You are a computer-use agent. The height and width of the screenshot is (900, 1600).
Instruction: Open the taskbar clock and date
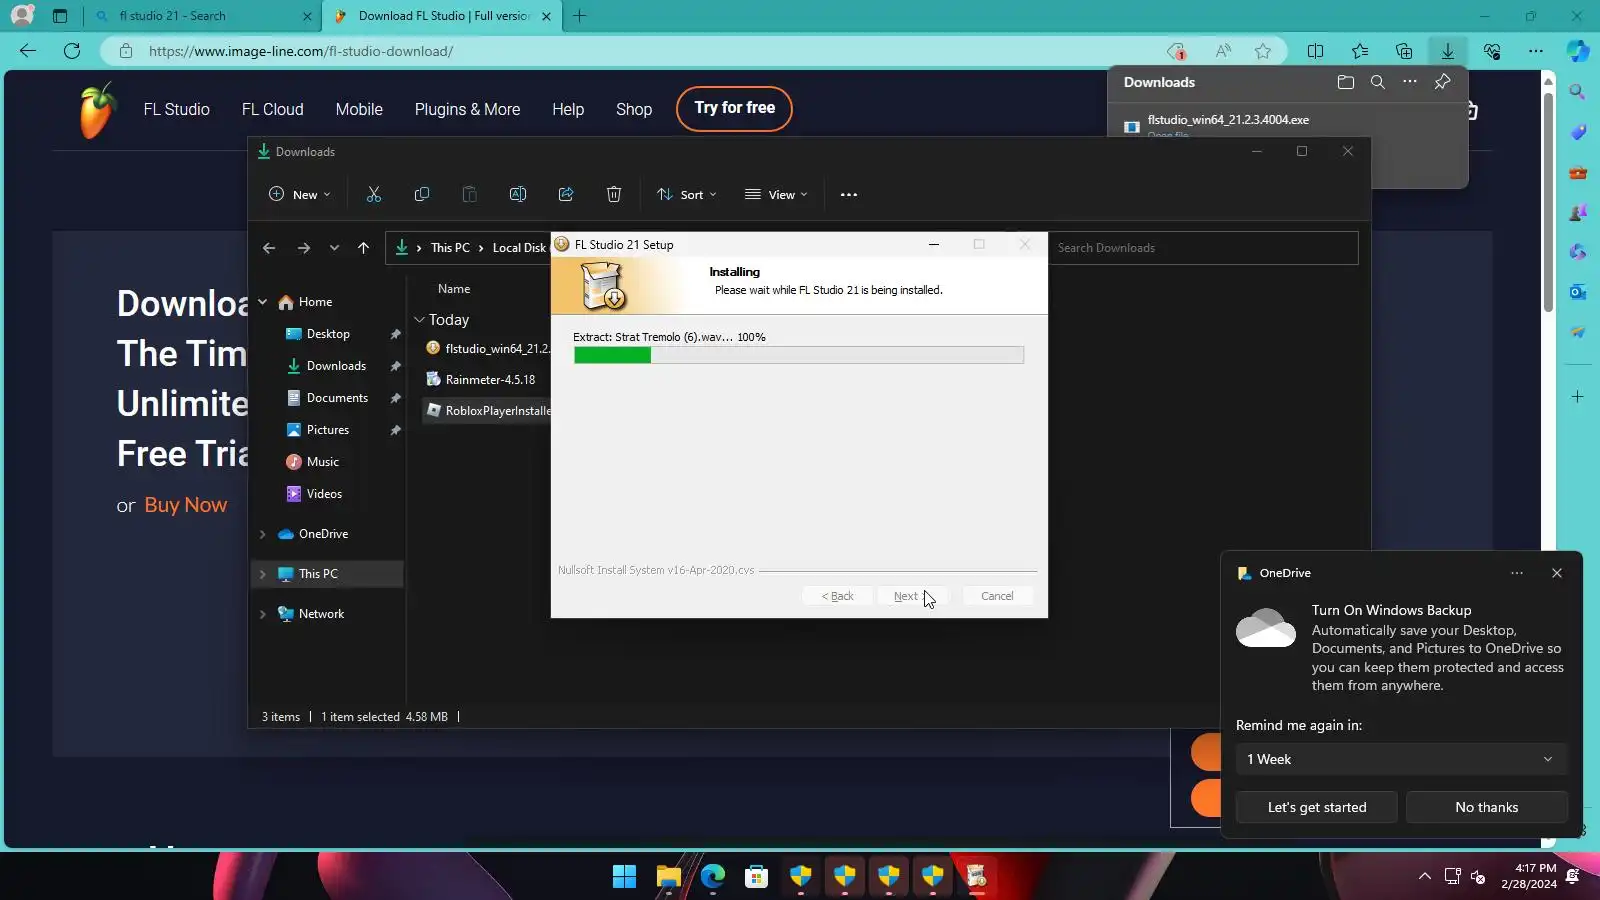point(1529,876)
